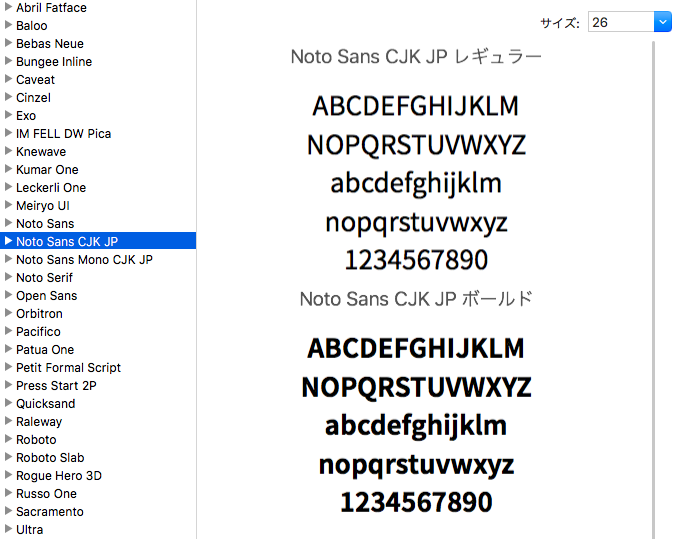Expand the Cinzel font family
This screenshot has height=539, width=676.
[x=8, y=97]
